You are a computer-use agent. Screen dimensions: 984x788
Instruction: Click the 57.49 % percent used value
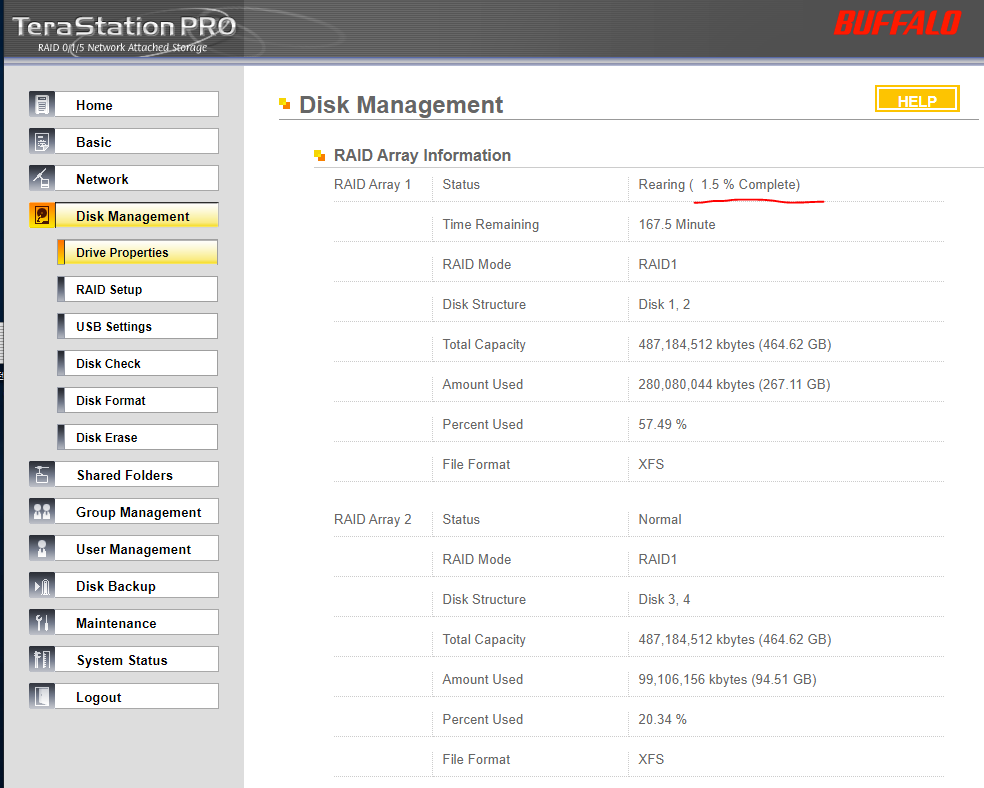point(662,425)
